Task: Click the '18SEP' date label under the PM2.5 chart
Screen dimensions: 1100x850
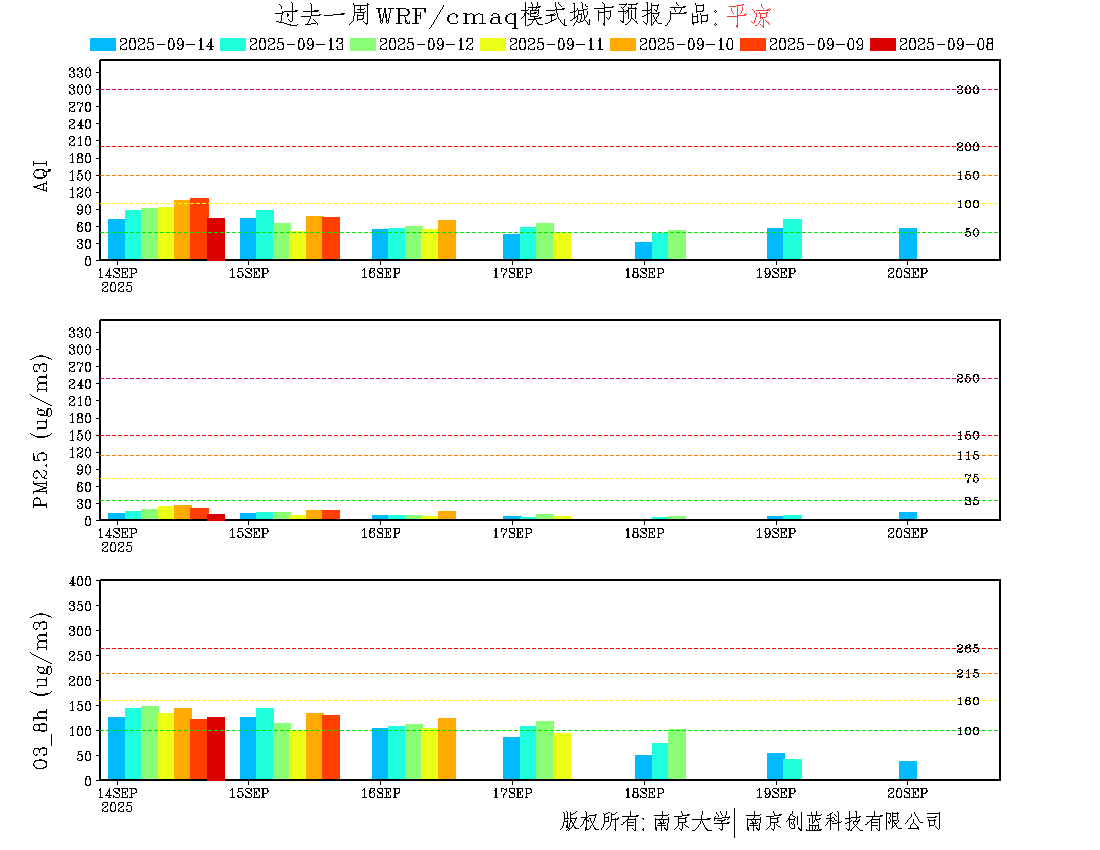Action: (x=644, y=533)
